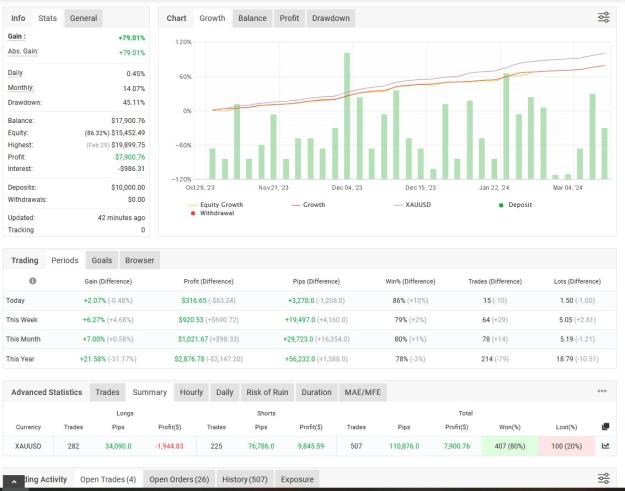This screenshot has height=491, width=625.
Task: Click the profit value $7,900.76 in Info
Action: [x=130, y=157]
